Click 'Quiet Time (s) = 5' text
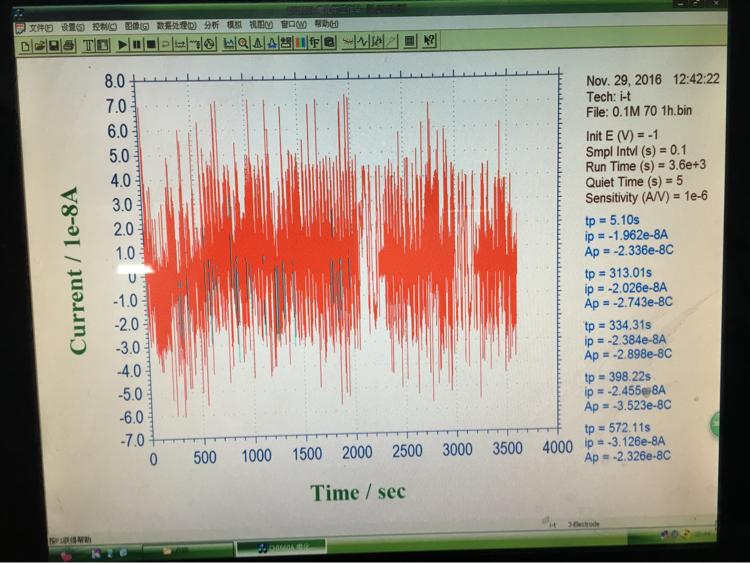The image size is (750, 563). pyautogui.click(x=634, y=182)
